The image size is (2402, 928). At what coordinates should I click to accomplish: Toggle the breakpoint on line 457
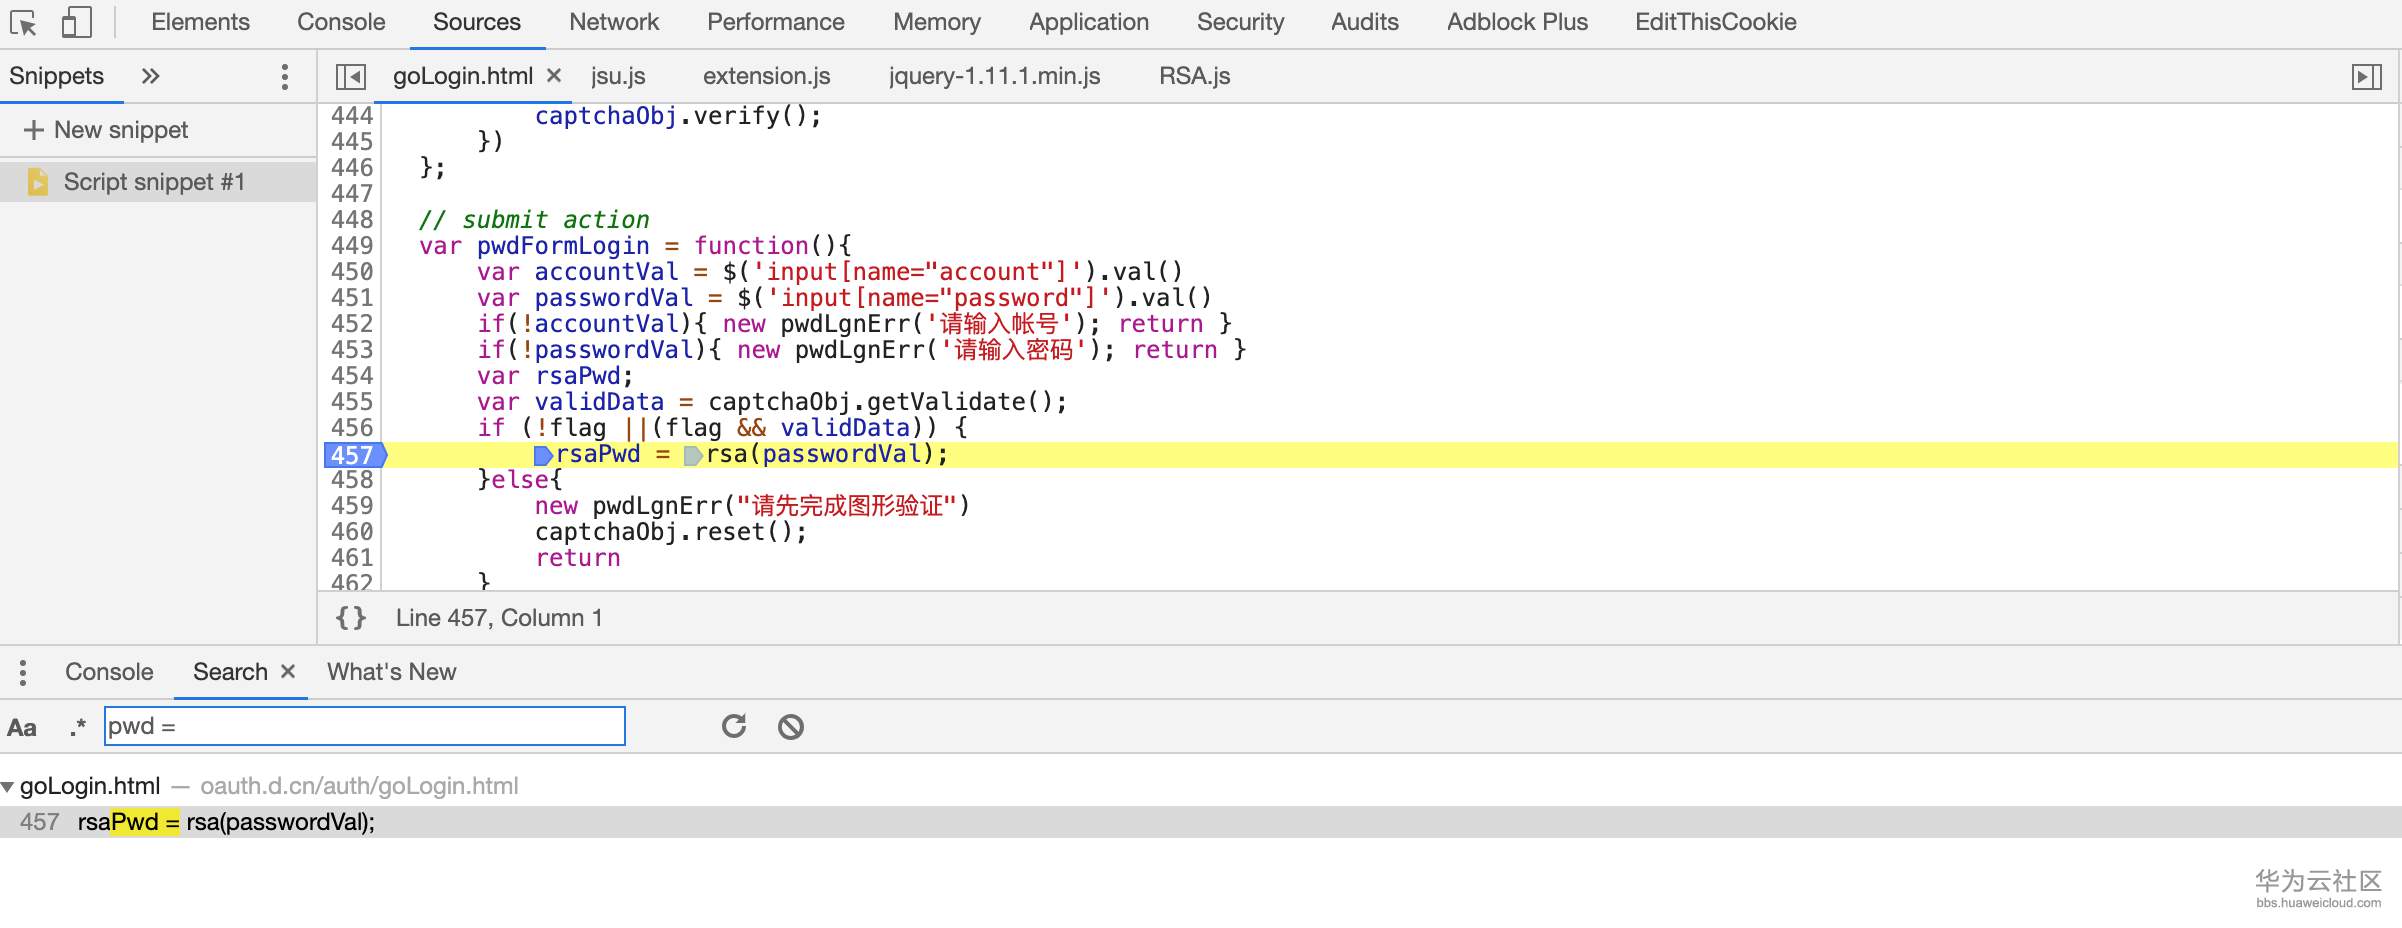(352, 455)
